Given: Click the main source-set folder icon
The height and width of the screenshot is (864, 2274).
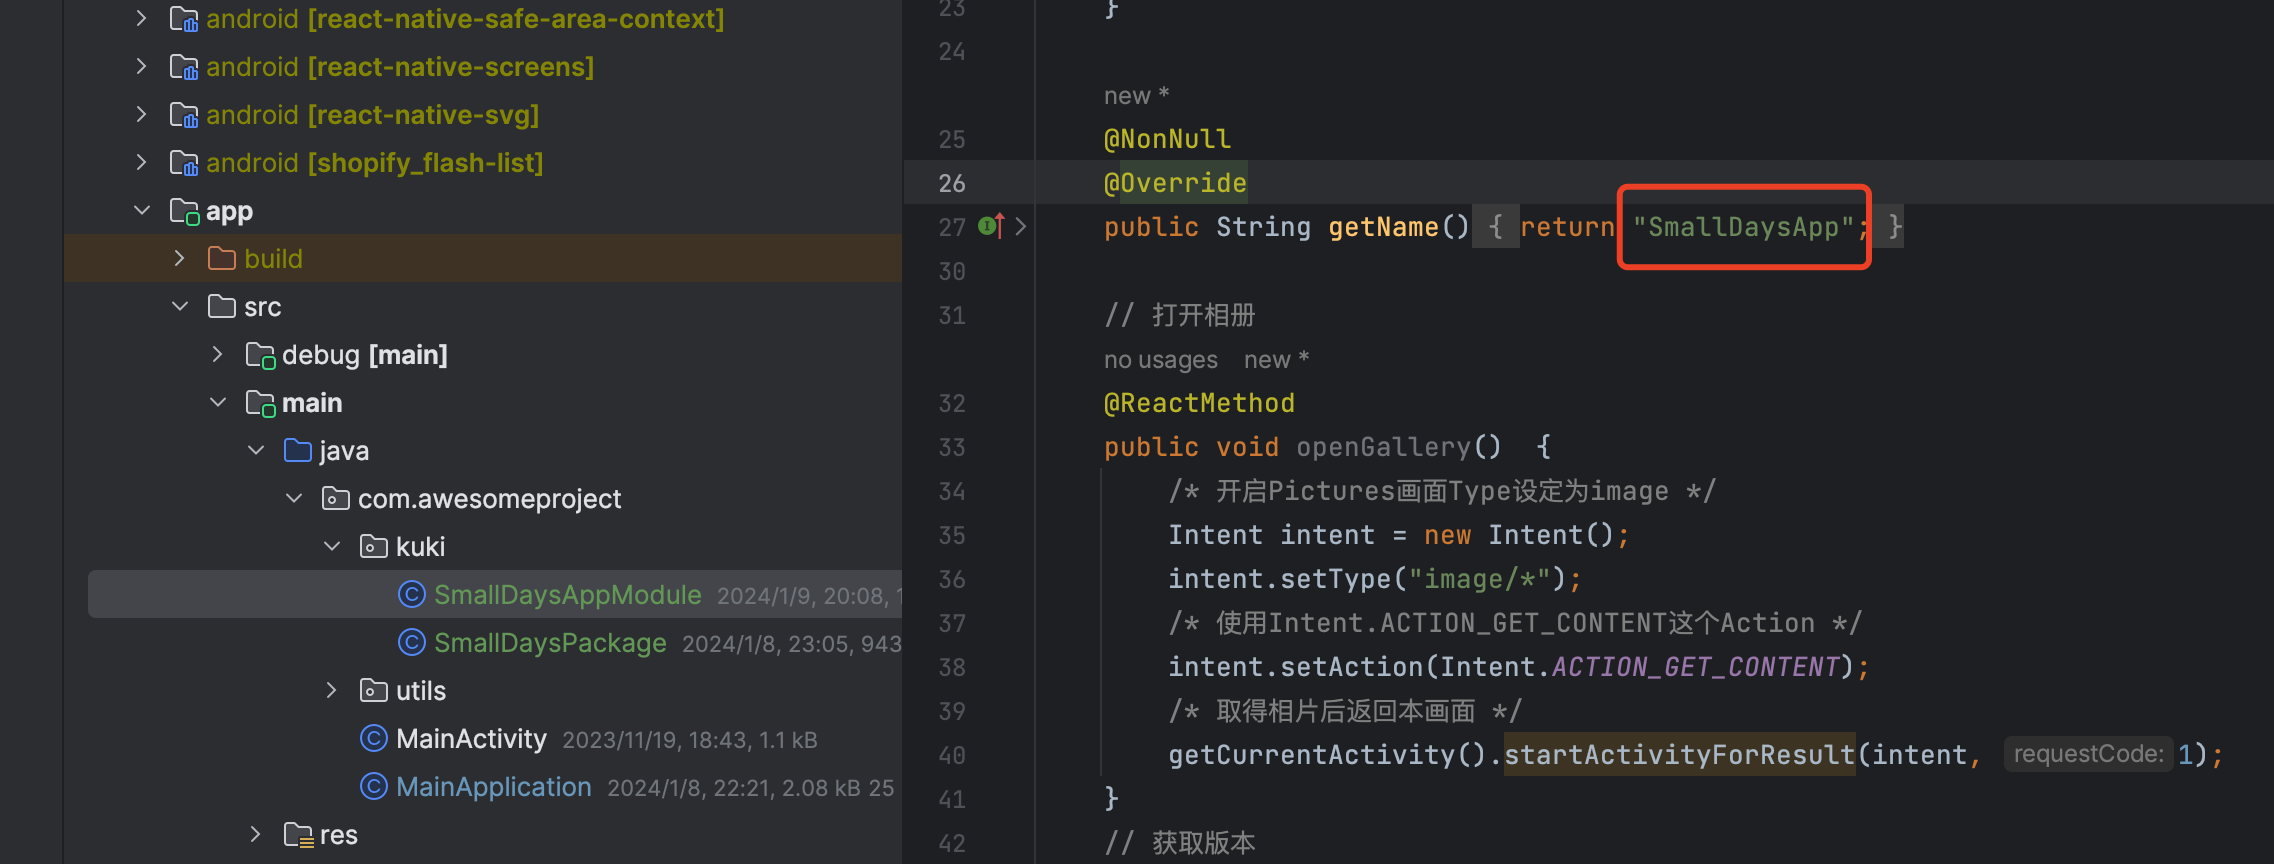Looking at the screenshot, I should click(260, 403).
